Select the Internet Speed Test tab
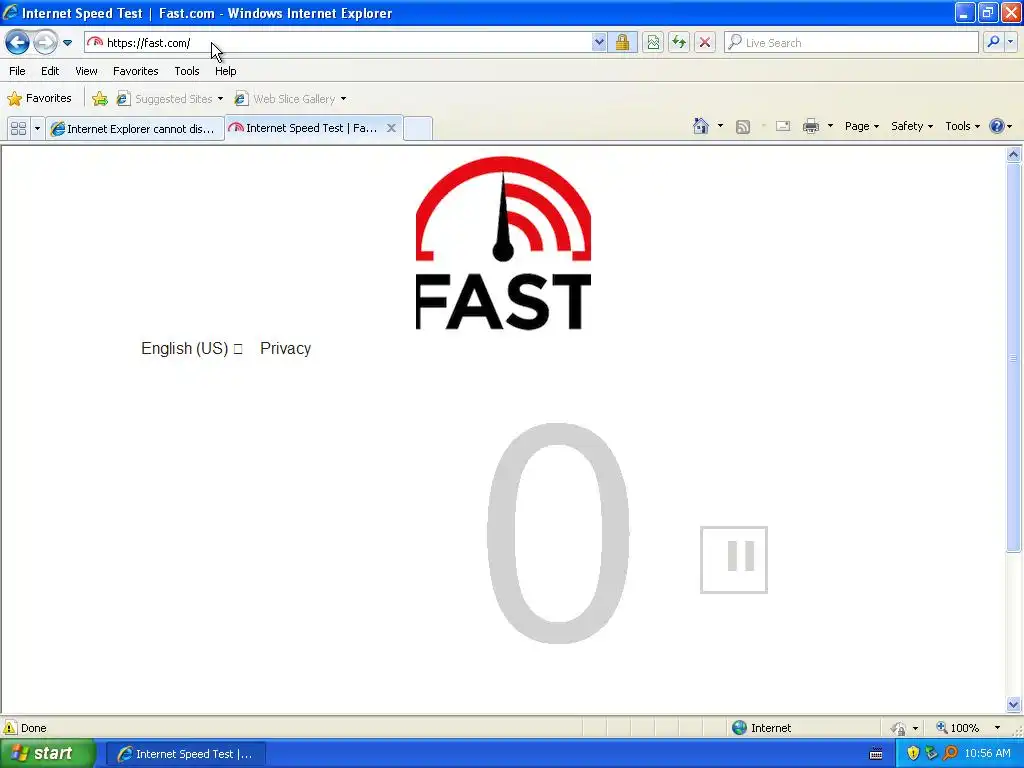1024x768 pixels. click(306, 128)
